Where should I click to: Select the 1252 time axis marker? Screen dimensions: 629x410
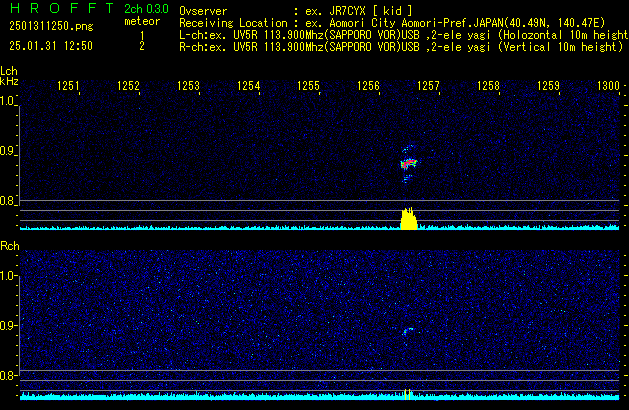tap(128, 86)
